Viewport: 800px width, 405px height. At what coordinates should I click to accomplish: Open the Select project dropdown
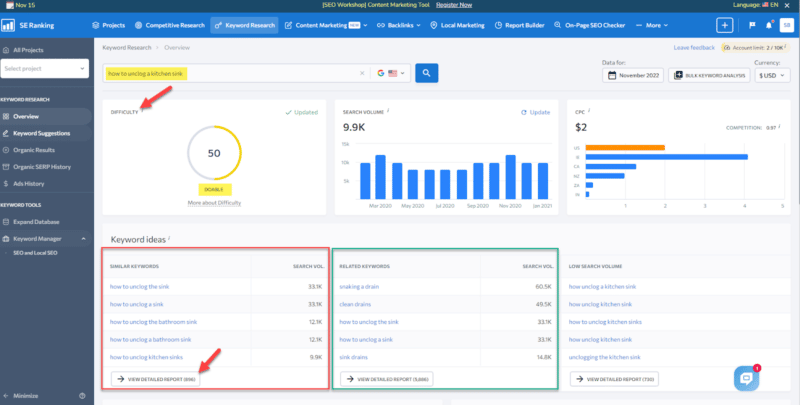pyautogui.click(x=45, y=68)
